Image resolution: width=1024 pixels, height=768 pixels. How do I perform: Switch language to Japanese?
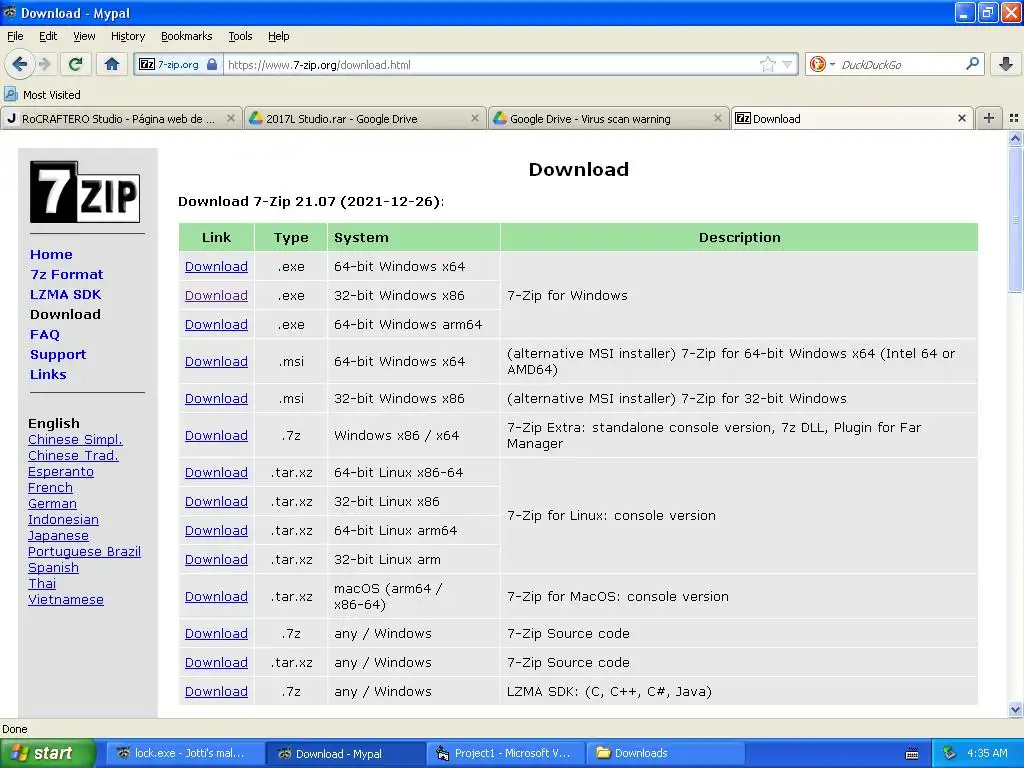click(58, 536)
